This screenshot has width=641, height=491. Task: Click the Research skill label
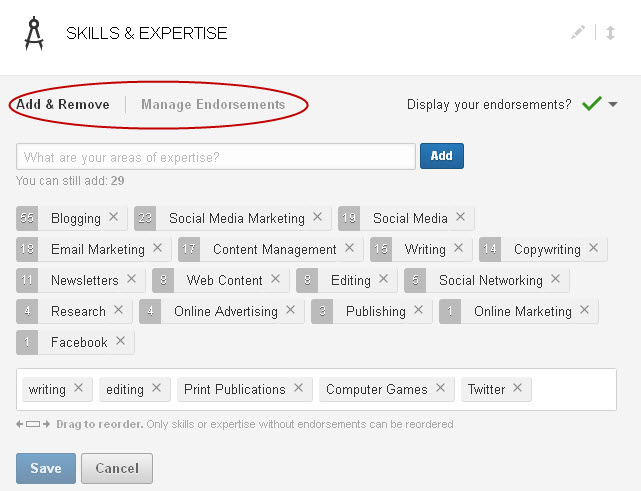(78, 312)
